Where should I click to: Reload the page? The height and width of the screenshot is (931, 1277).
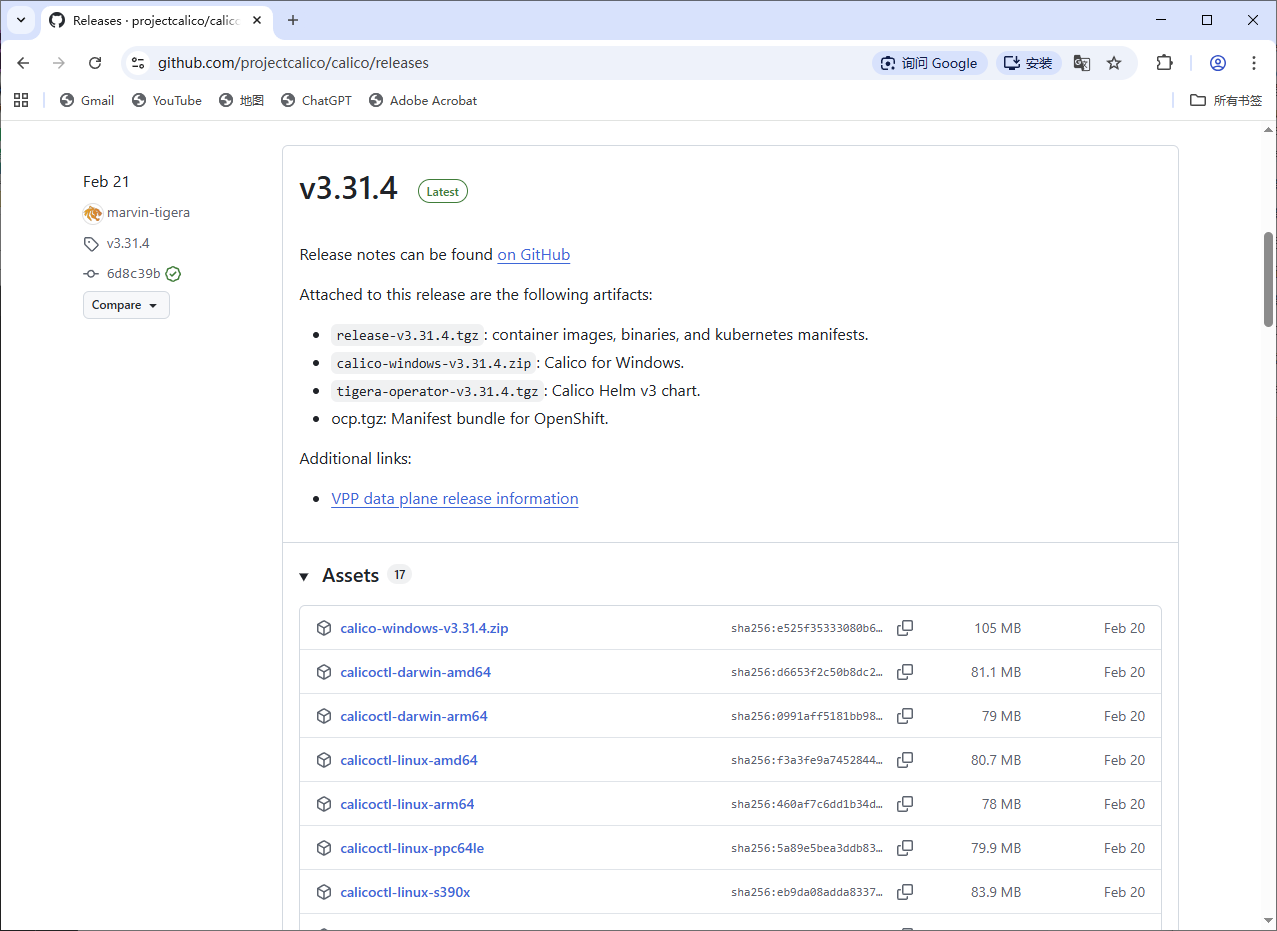click(x=95, y=63)
